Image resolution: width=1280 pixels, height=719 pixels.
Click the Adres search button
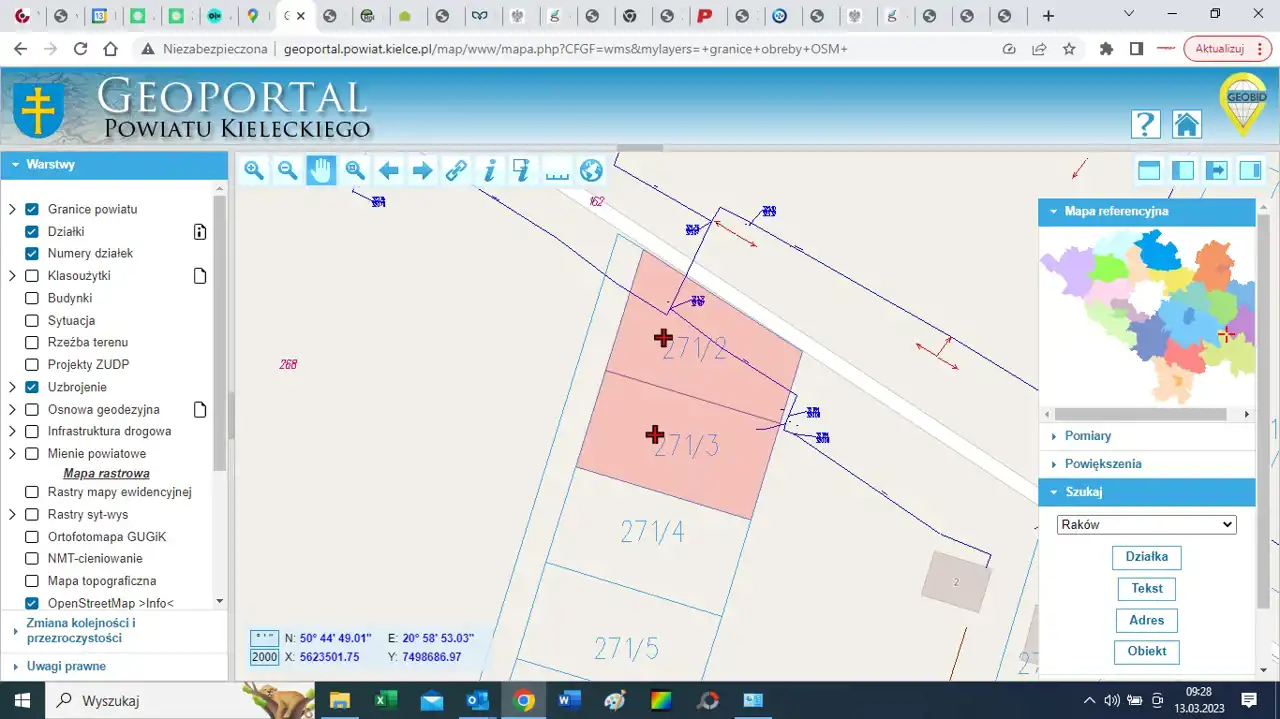(x=1146, y=620)
